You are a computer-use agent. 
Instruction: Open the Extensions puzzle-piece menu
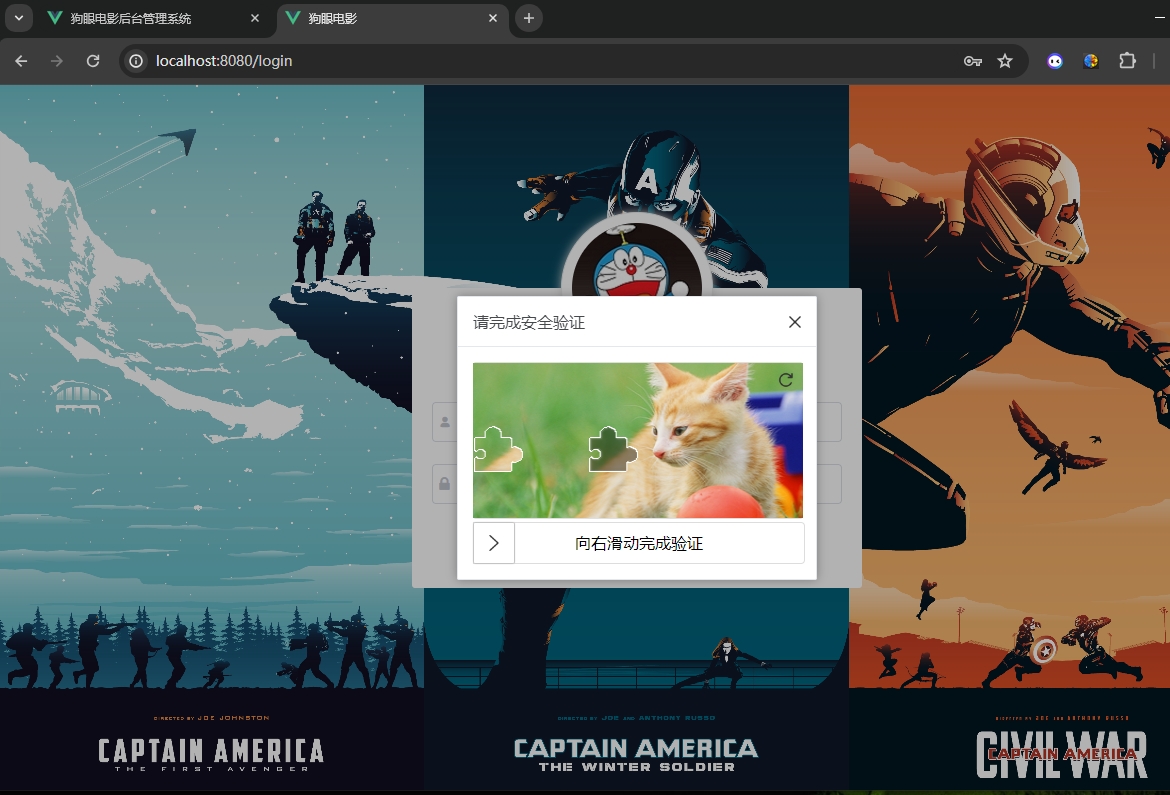pyautogui.click(x=1127, y=61)
